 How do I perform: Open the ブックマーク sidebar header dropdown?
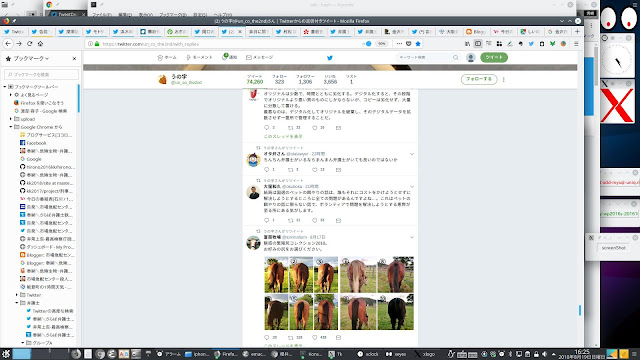pyautogui.click(x=27, y=59)
